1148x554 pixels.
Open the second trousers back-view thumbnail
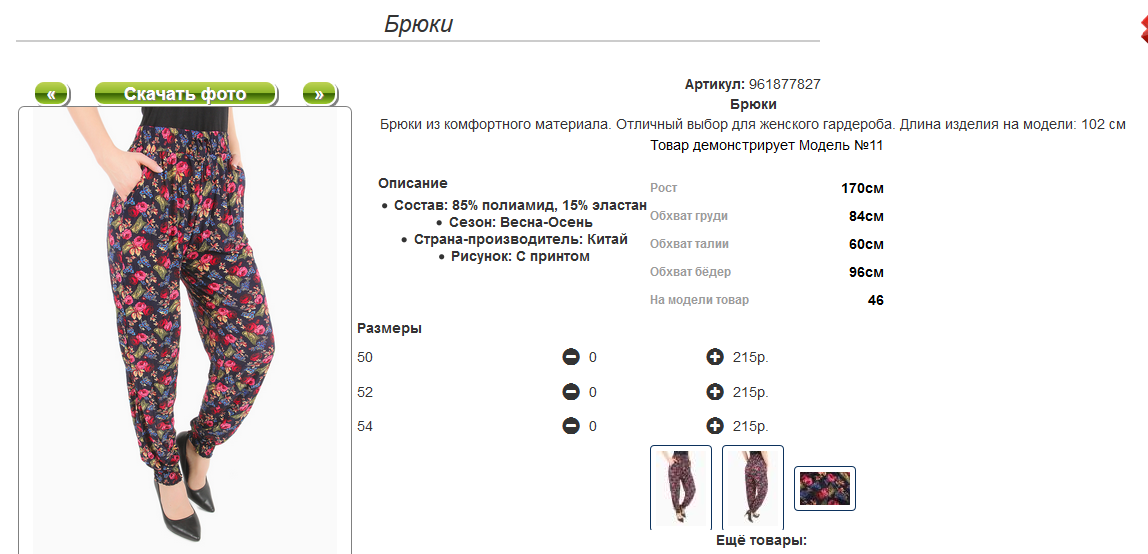pyautogui.click(x=753, y=487)
